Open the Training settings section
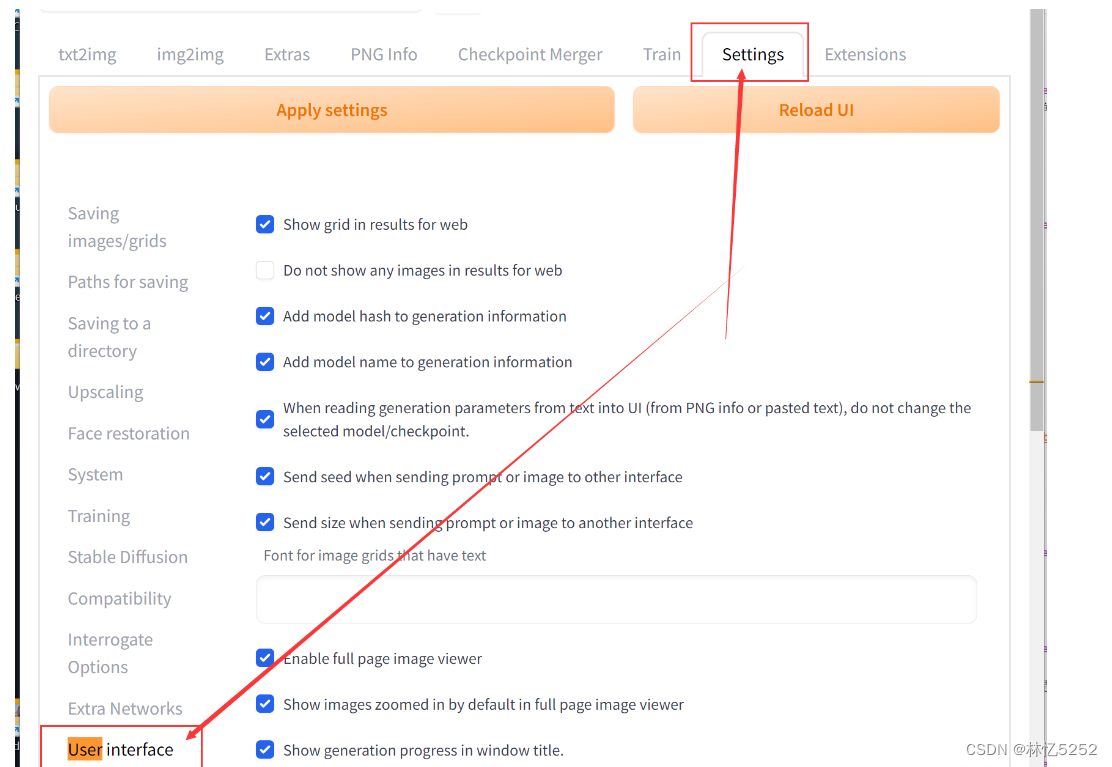1112x767 pixels. (x=99, y=515)
